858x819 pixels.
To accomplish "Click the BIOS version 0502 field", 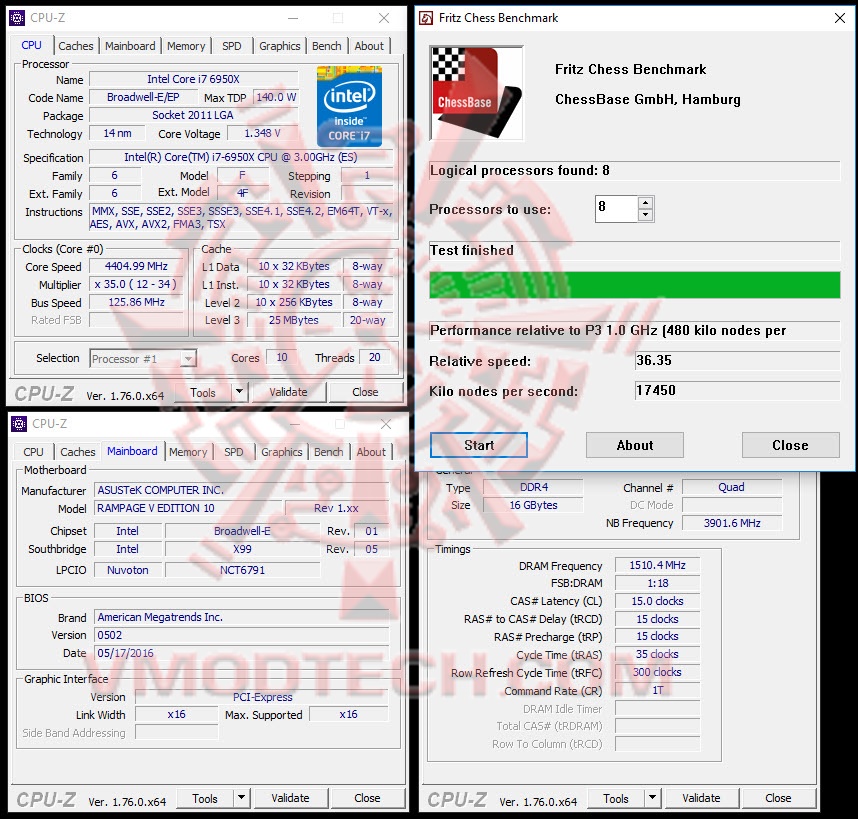I will click(242, 635).
